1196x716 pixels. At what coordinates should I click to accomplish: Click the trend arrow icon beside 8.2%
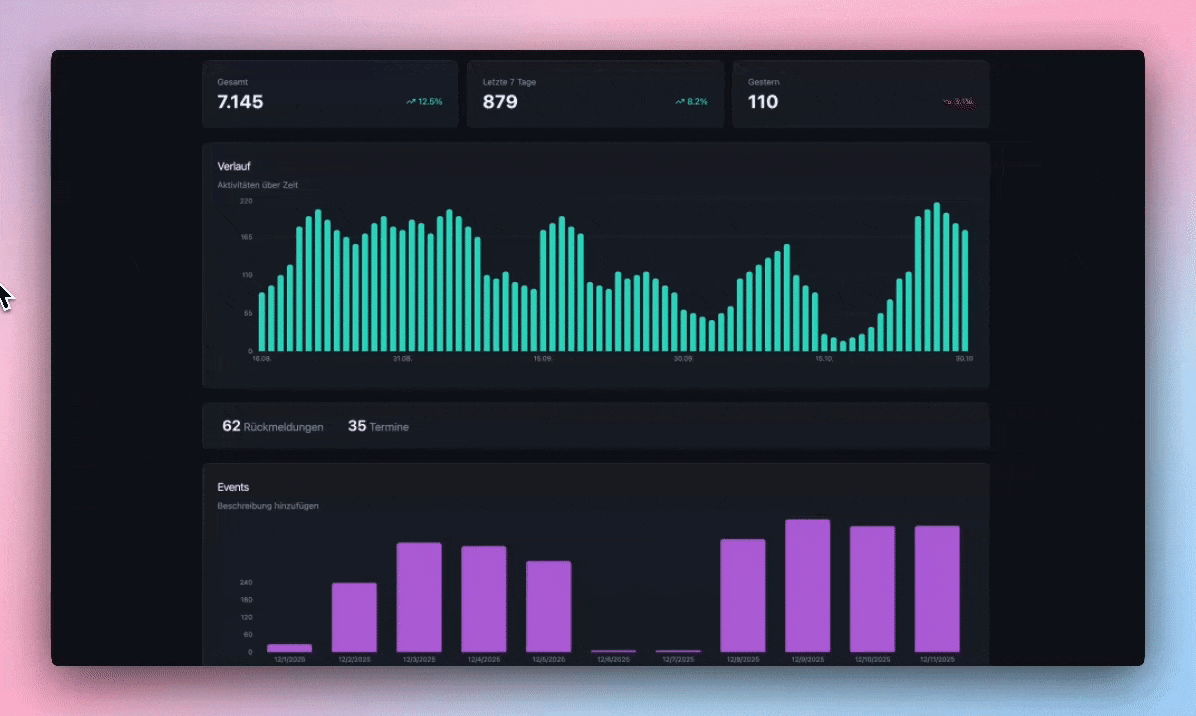coord(680,102)
